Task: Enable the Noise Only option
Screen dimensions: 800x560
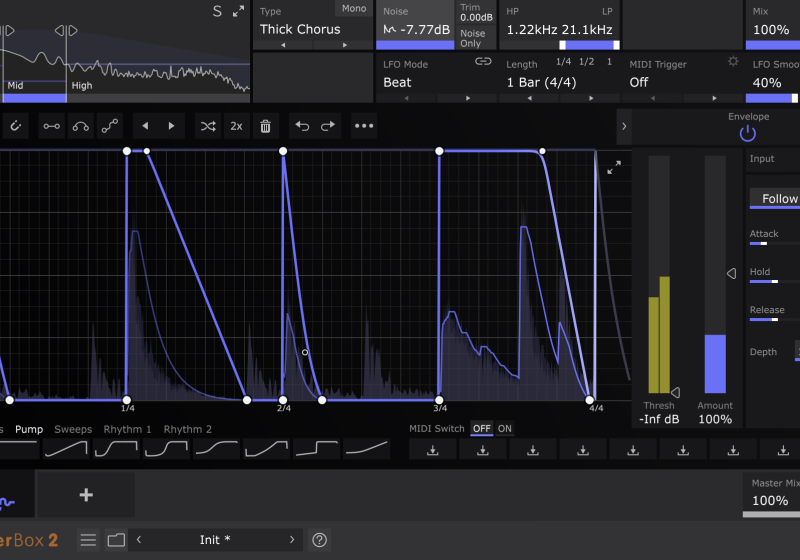Action: click(472, 38)
